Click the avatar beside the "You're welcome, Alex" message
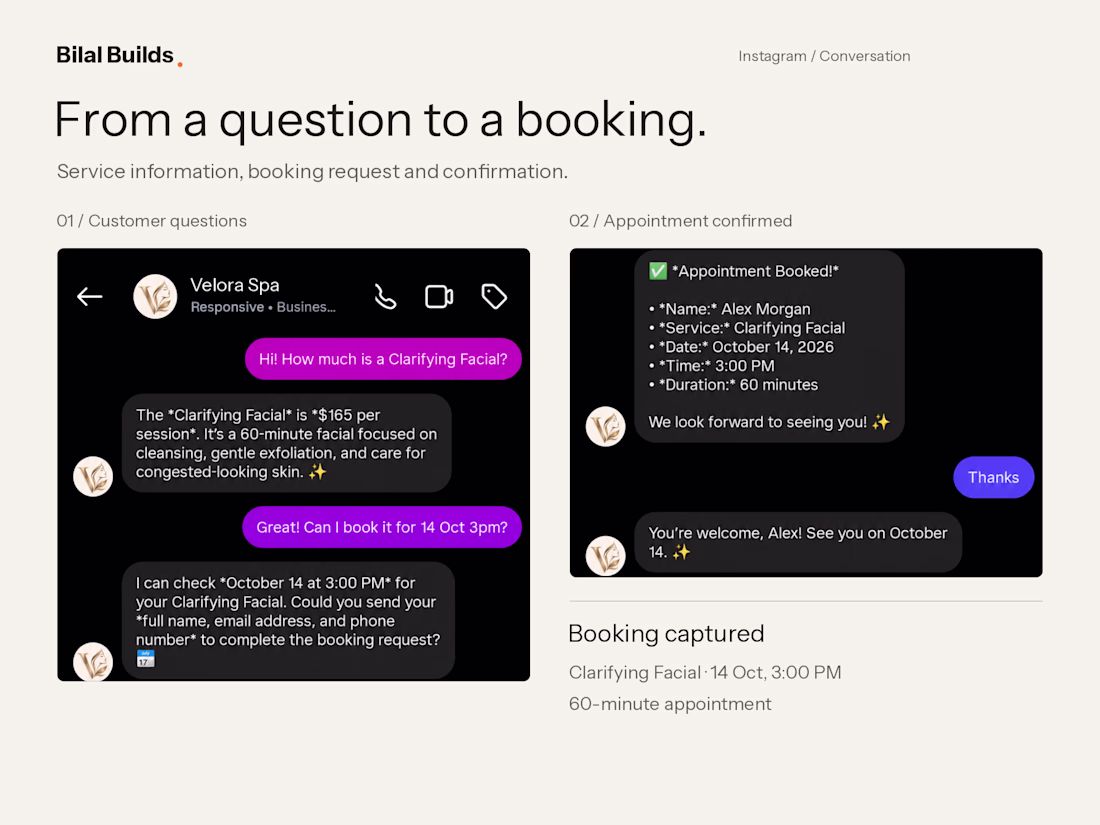The height and width of the screenshot is (825, 1100). pyautogui.click(x=605, y=556)
